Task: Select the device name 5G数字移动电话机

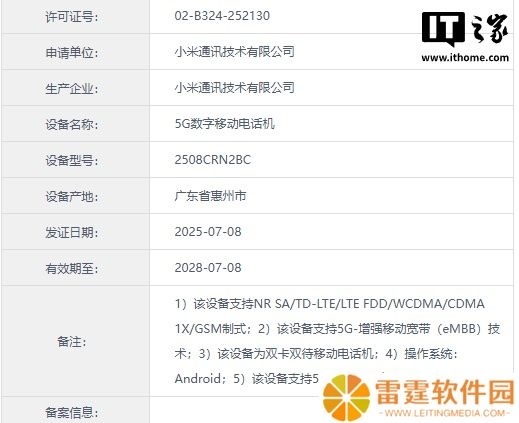Action: coord(225,124)
